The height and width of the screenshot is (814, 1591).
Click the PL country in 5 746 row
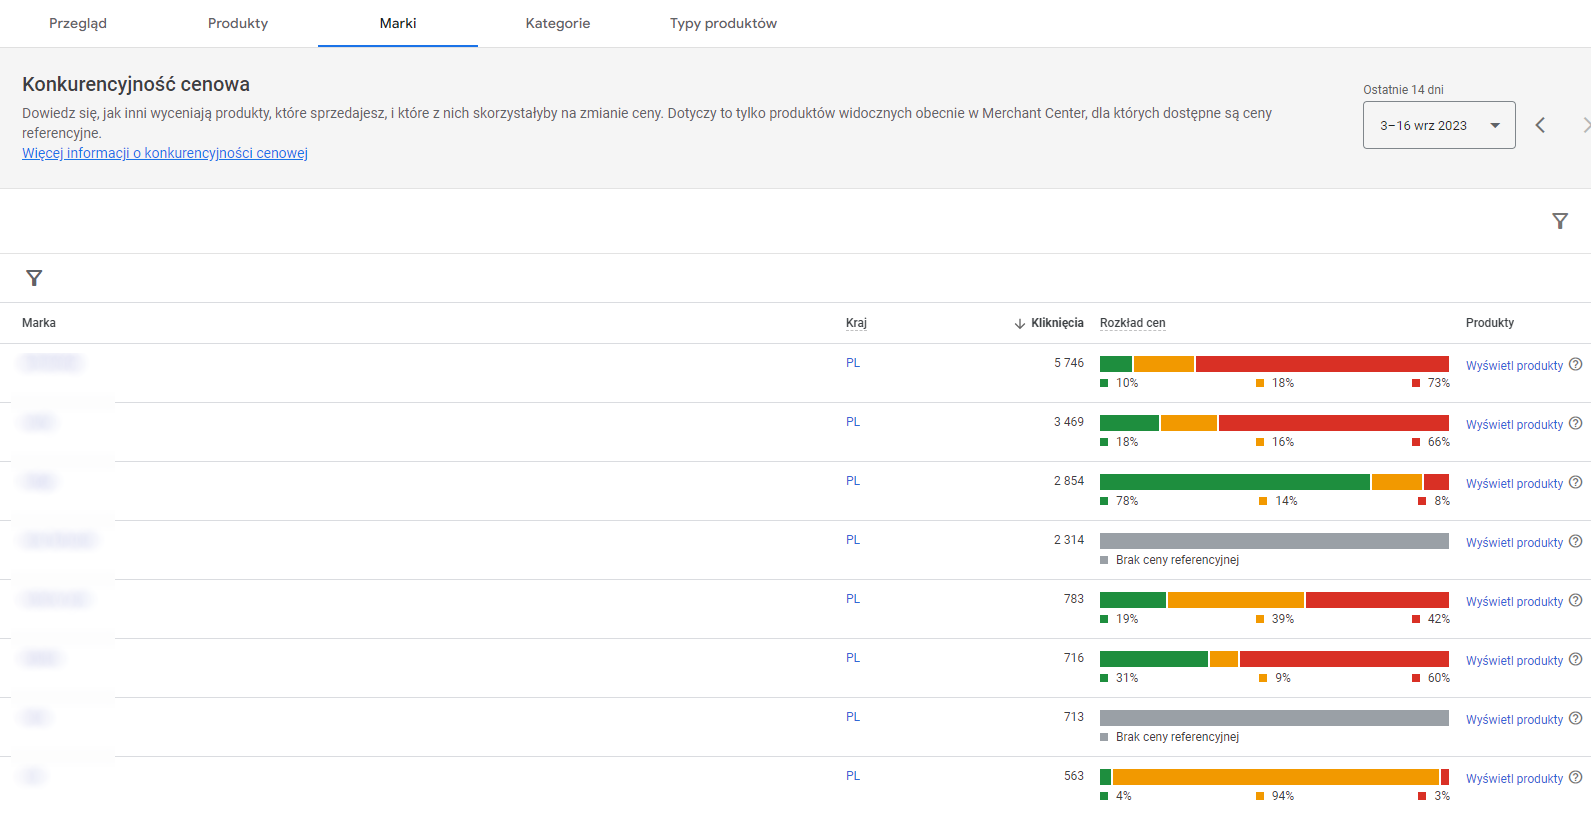(853, 363)
